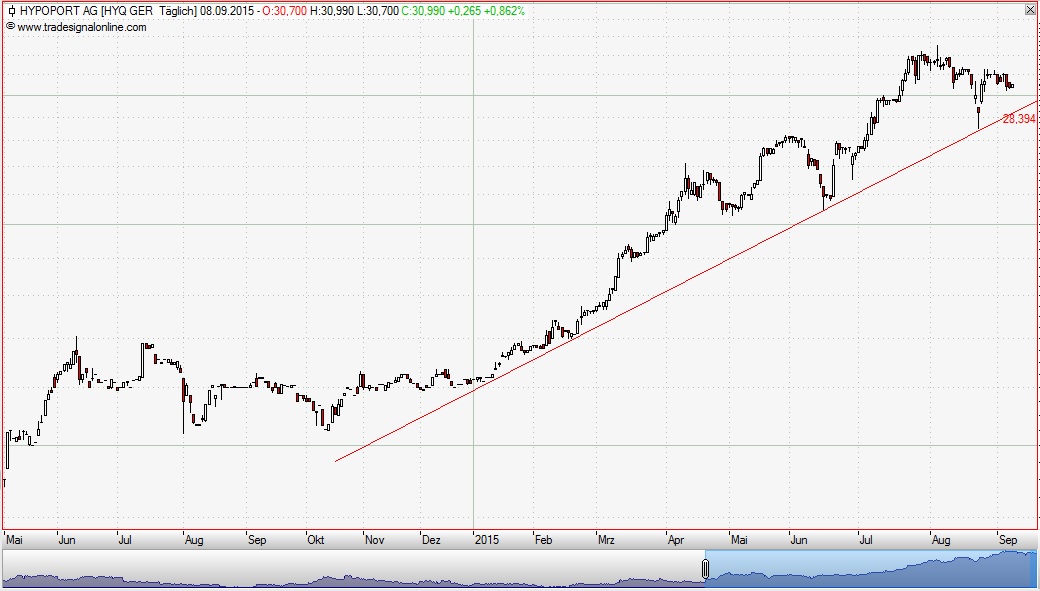
Task: Click the percent change +0,862%
Action: 504,11
